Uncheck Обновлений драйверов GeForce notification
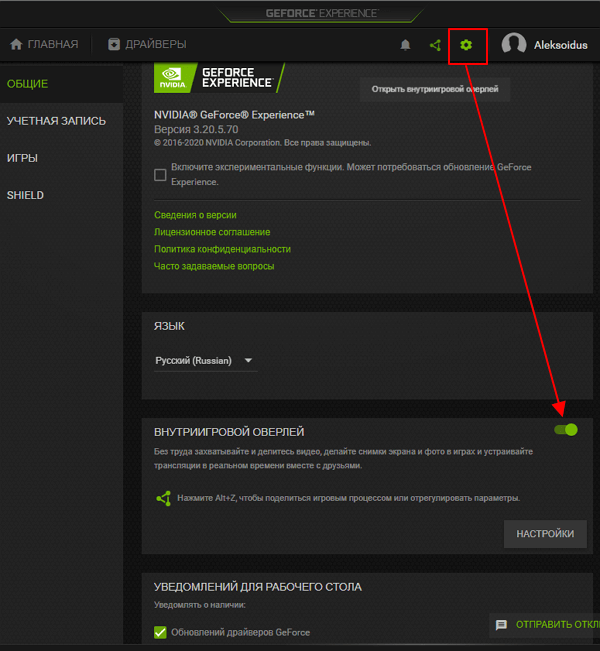 (x=160, y=632)
